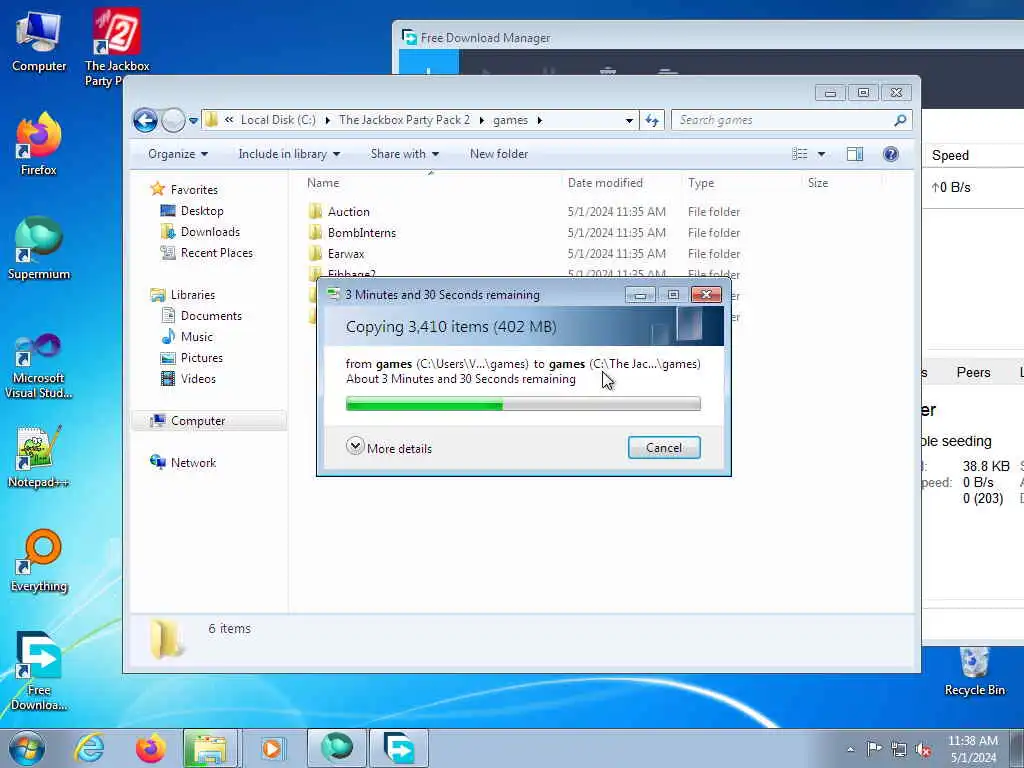Click Action Center flag tray icon
The height and width of the screenshot is (768, 1024).
pos(874,748)
